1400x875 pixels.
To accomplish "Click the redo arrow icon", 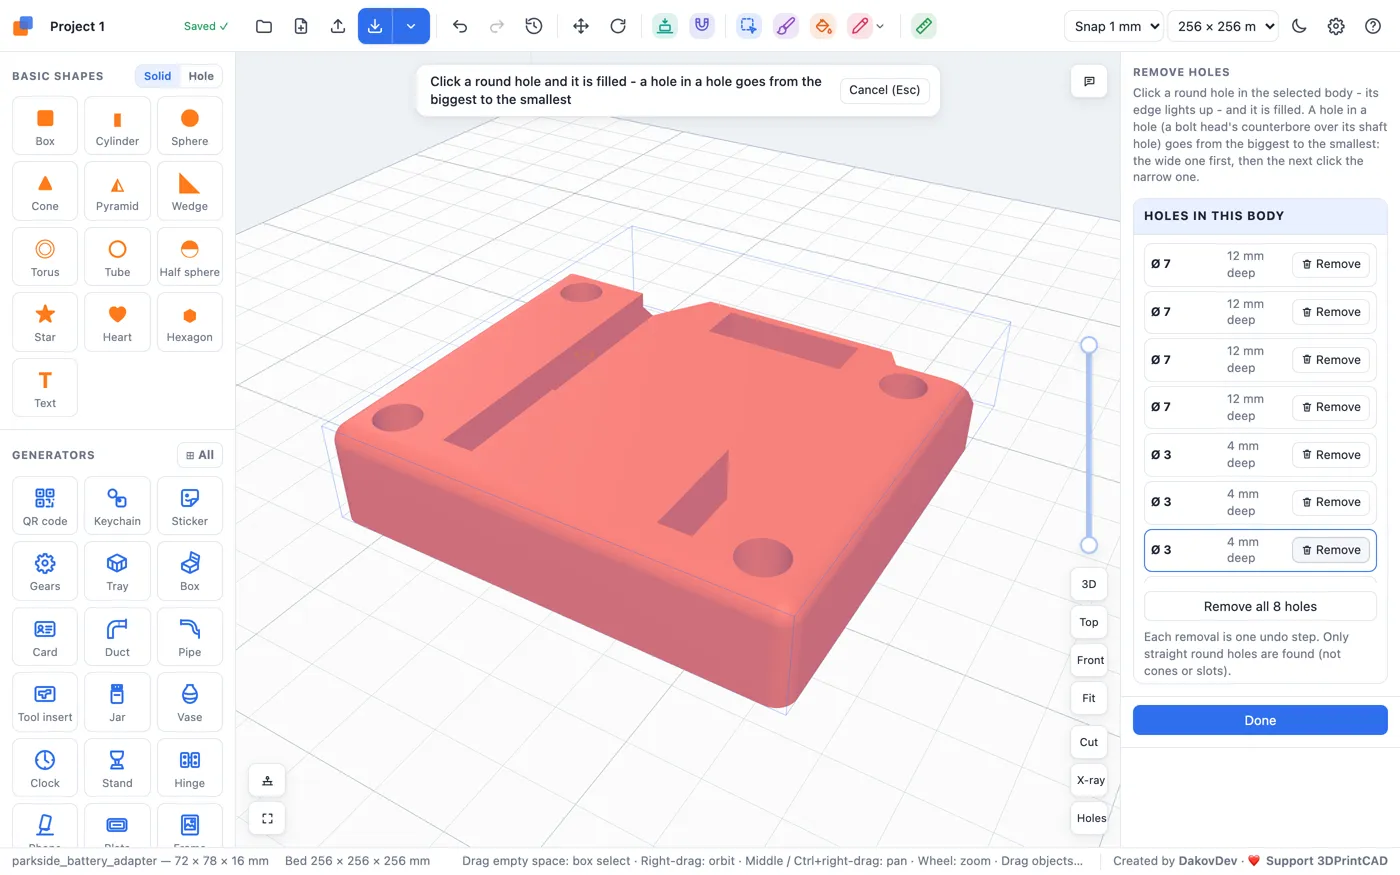I will (497, 26).
